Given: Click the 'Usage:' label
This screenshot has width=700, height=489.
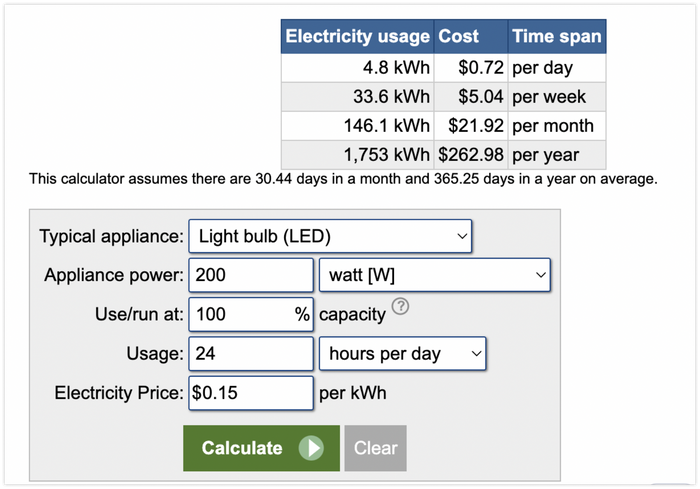Looking at the screenshot, I should coord(155,354).
